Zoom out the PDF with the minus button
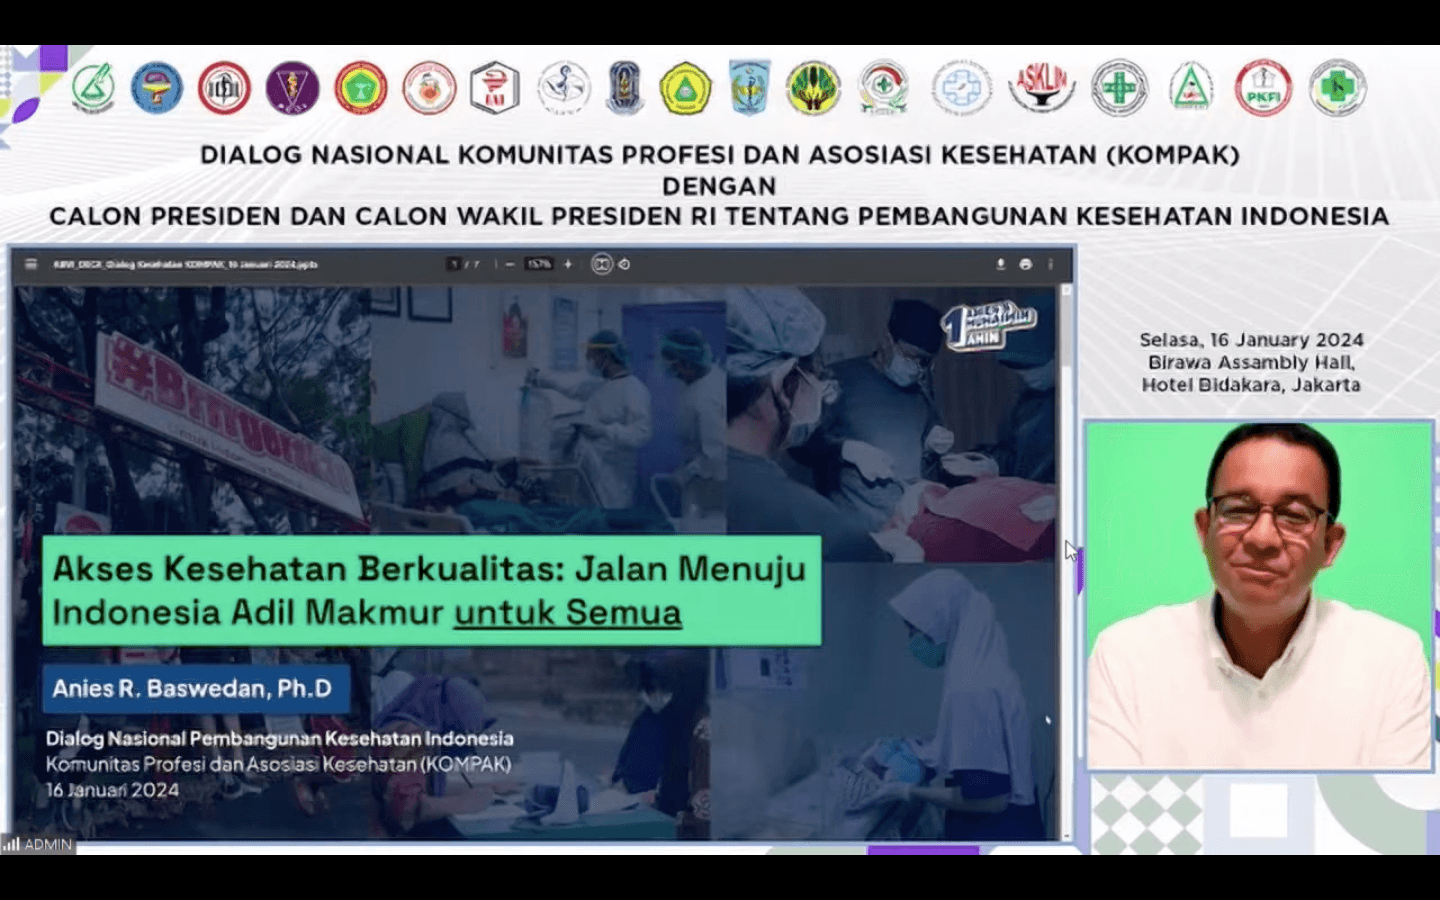Viewport: 1440px width, 900px height. point(509,264)
